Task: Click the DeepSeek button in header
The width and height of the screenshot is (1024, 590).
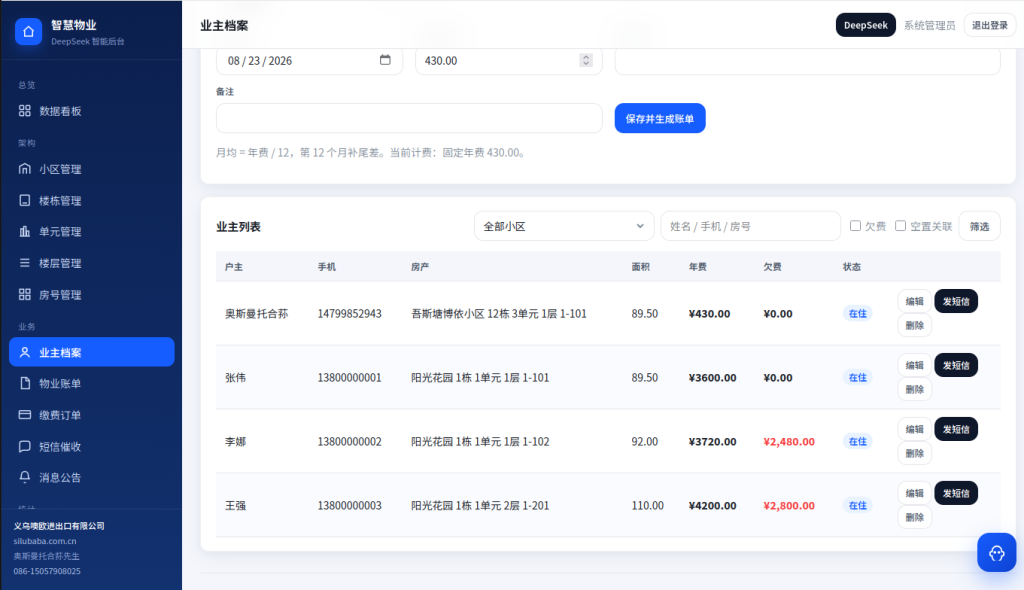Action: pos(865,25)
